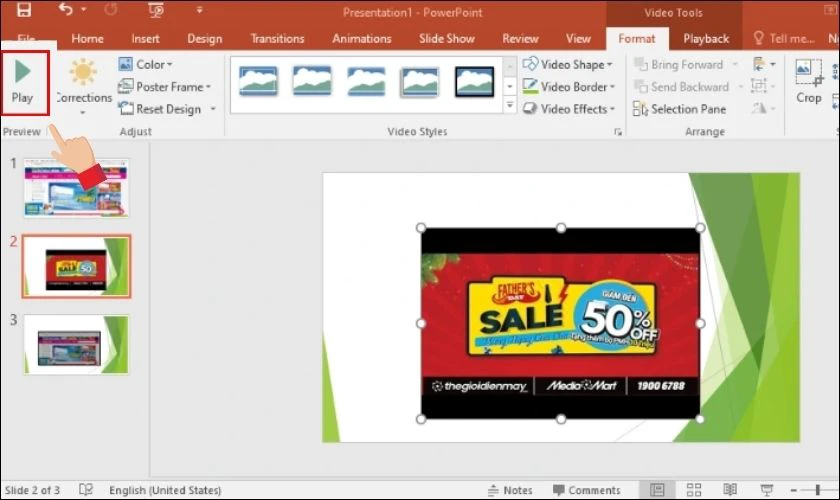Open the Video Shape menu
Viewport: 840px width, 500px height.
tap(568, 64)
